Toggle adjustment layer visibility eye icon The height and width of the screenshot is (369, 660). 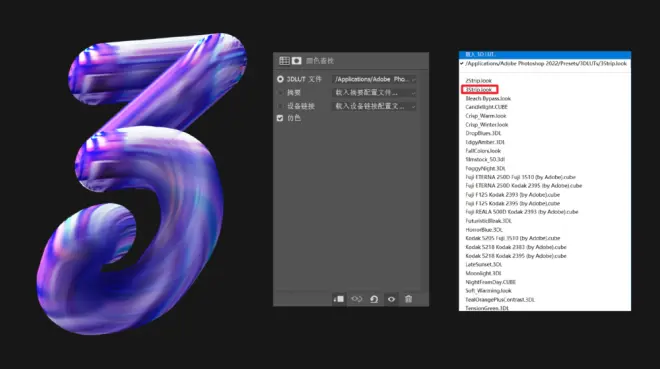391,299
